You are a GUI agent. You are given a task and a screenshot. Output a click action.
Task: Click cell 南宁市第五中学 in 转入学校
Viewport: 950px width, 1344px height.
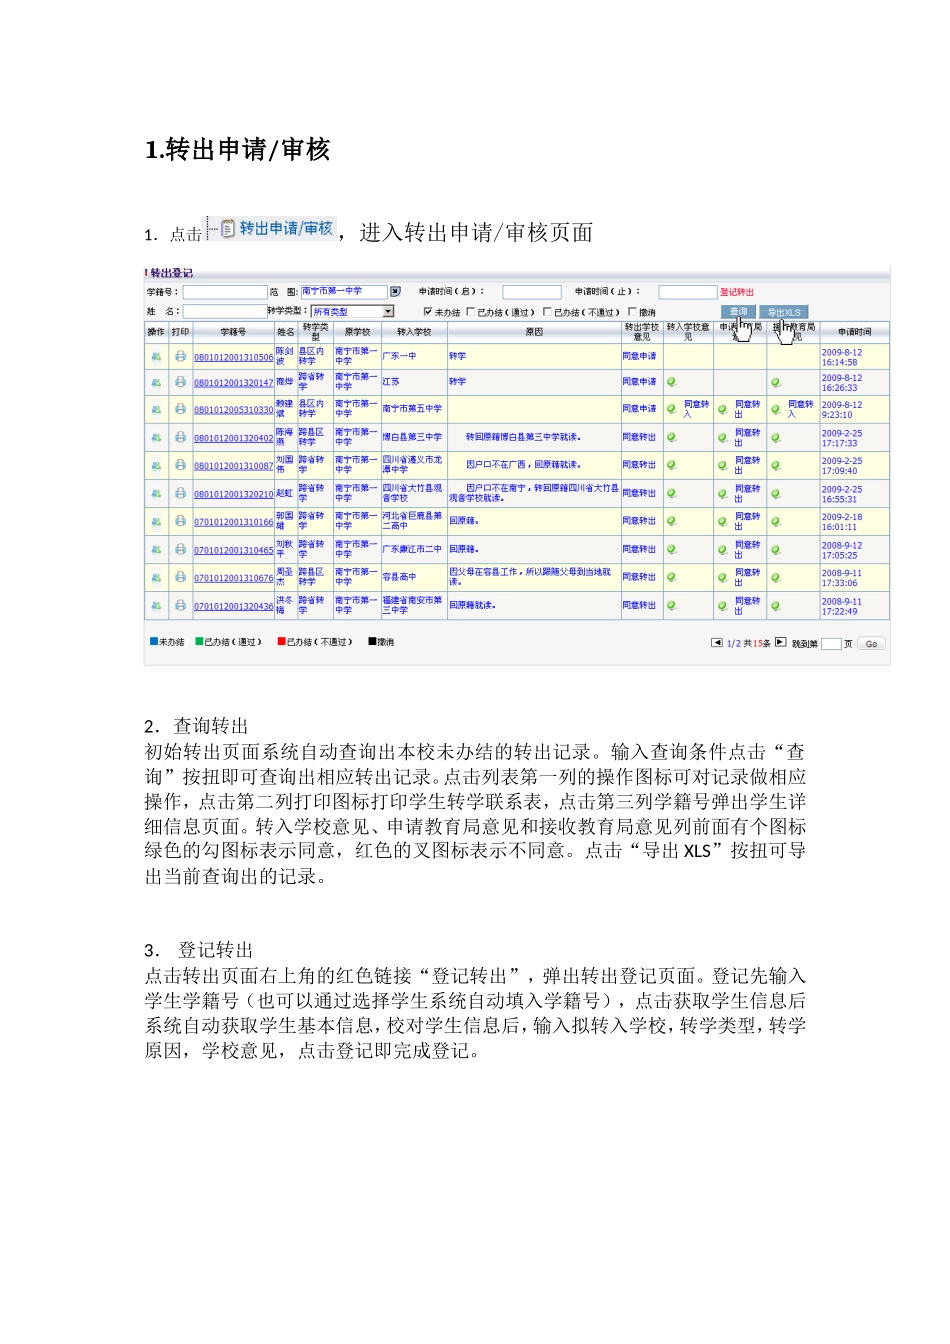tap(412, 409)
